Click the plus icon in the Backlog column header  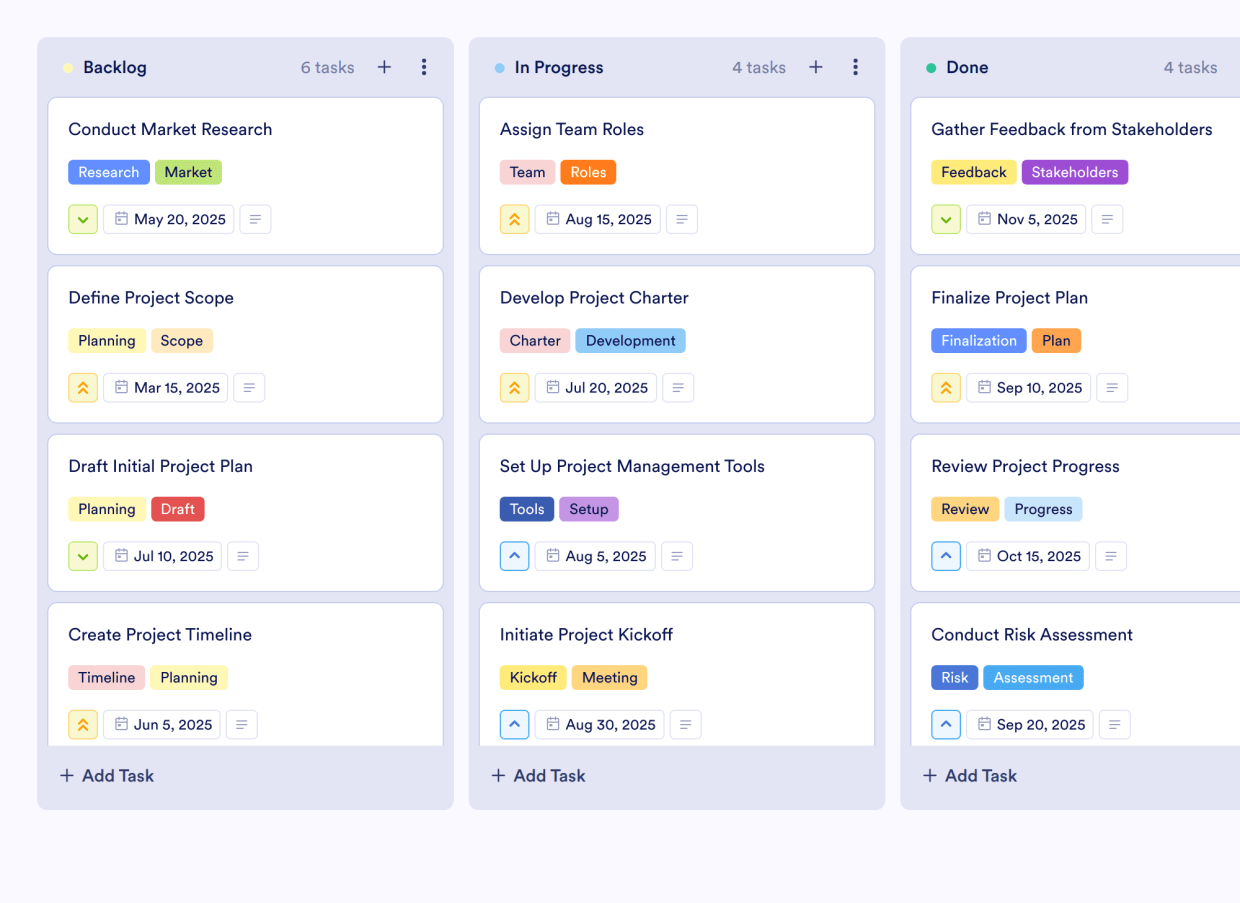coord(384,67)
